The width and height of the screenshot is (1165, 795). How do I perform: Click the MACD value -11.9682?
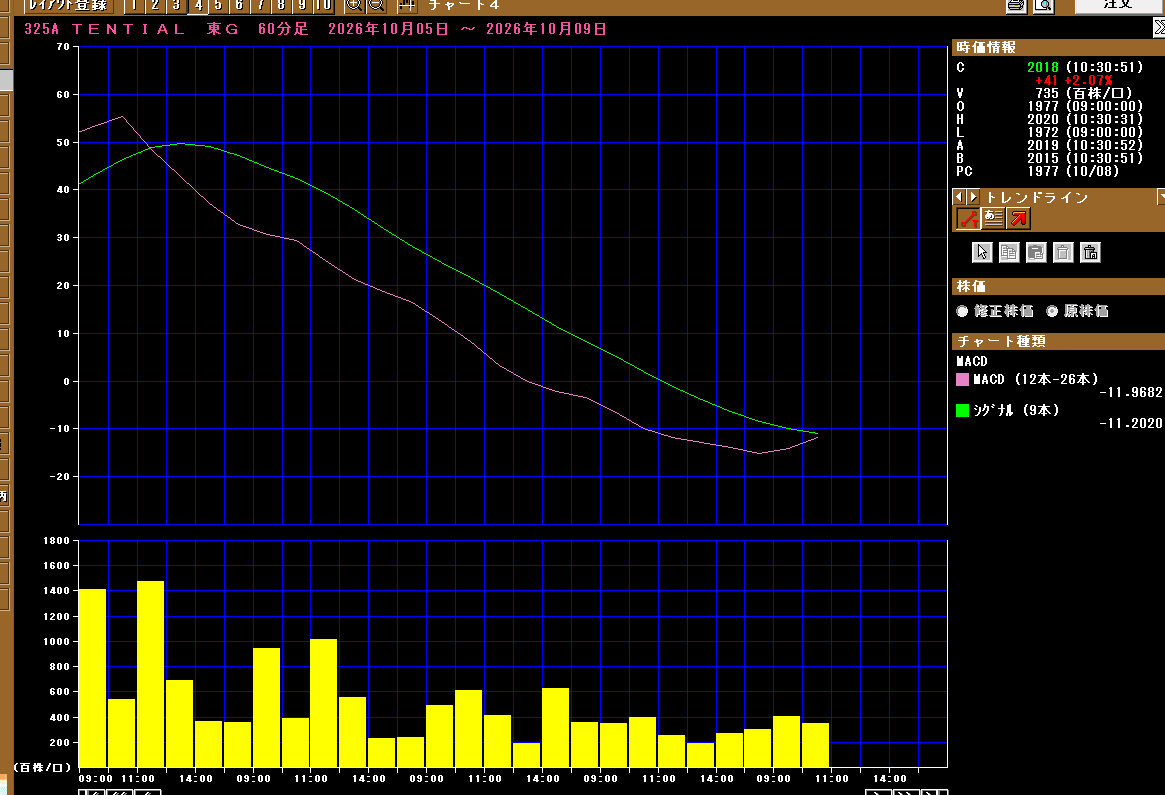(x=1130, y=392)
